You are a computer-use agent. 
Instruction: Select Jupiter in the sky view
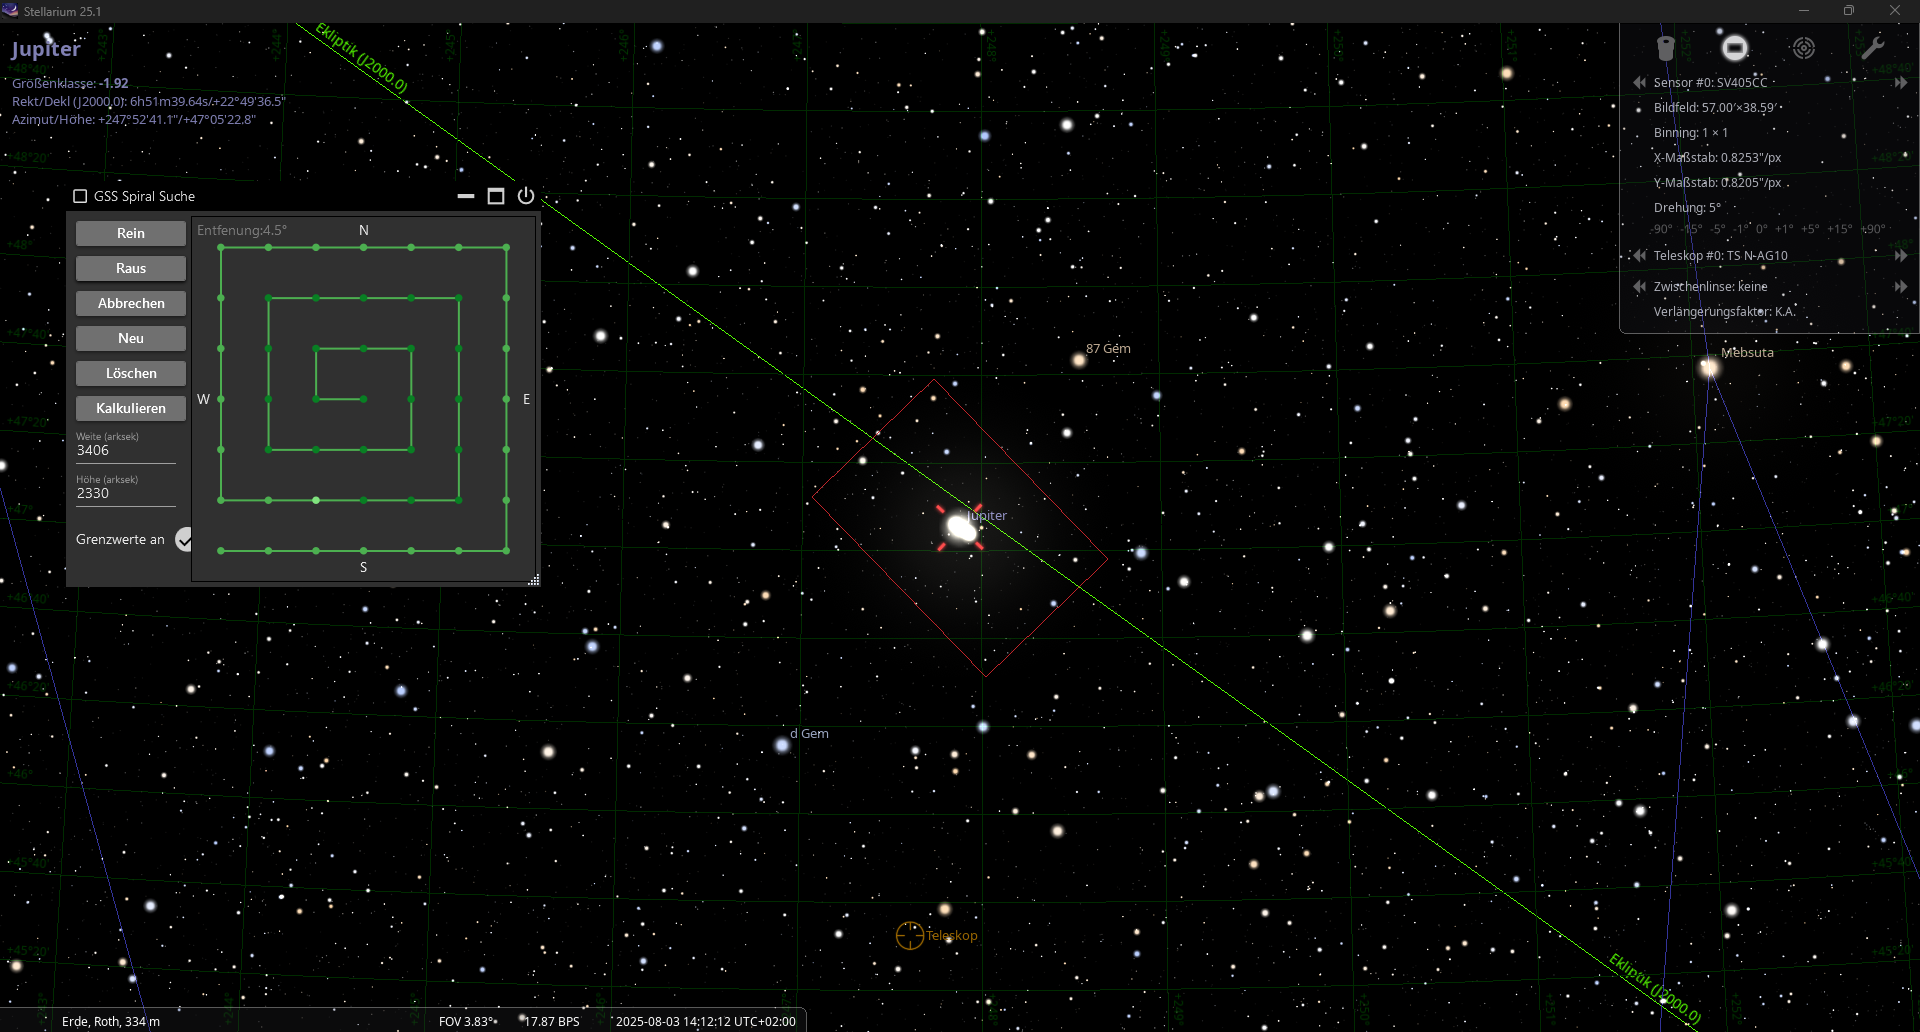[961, 528]
